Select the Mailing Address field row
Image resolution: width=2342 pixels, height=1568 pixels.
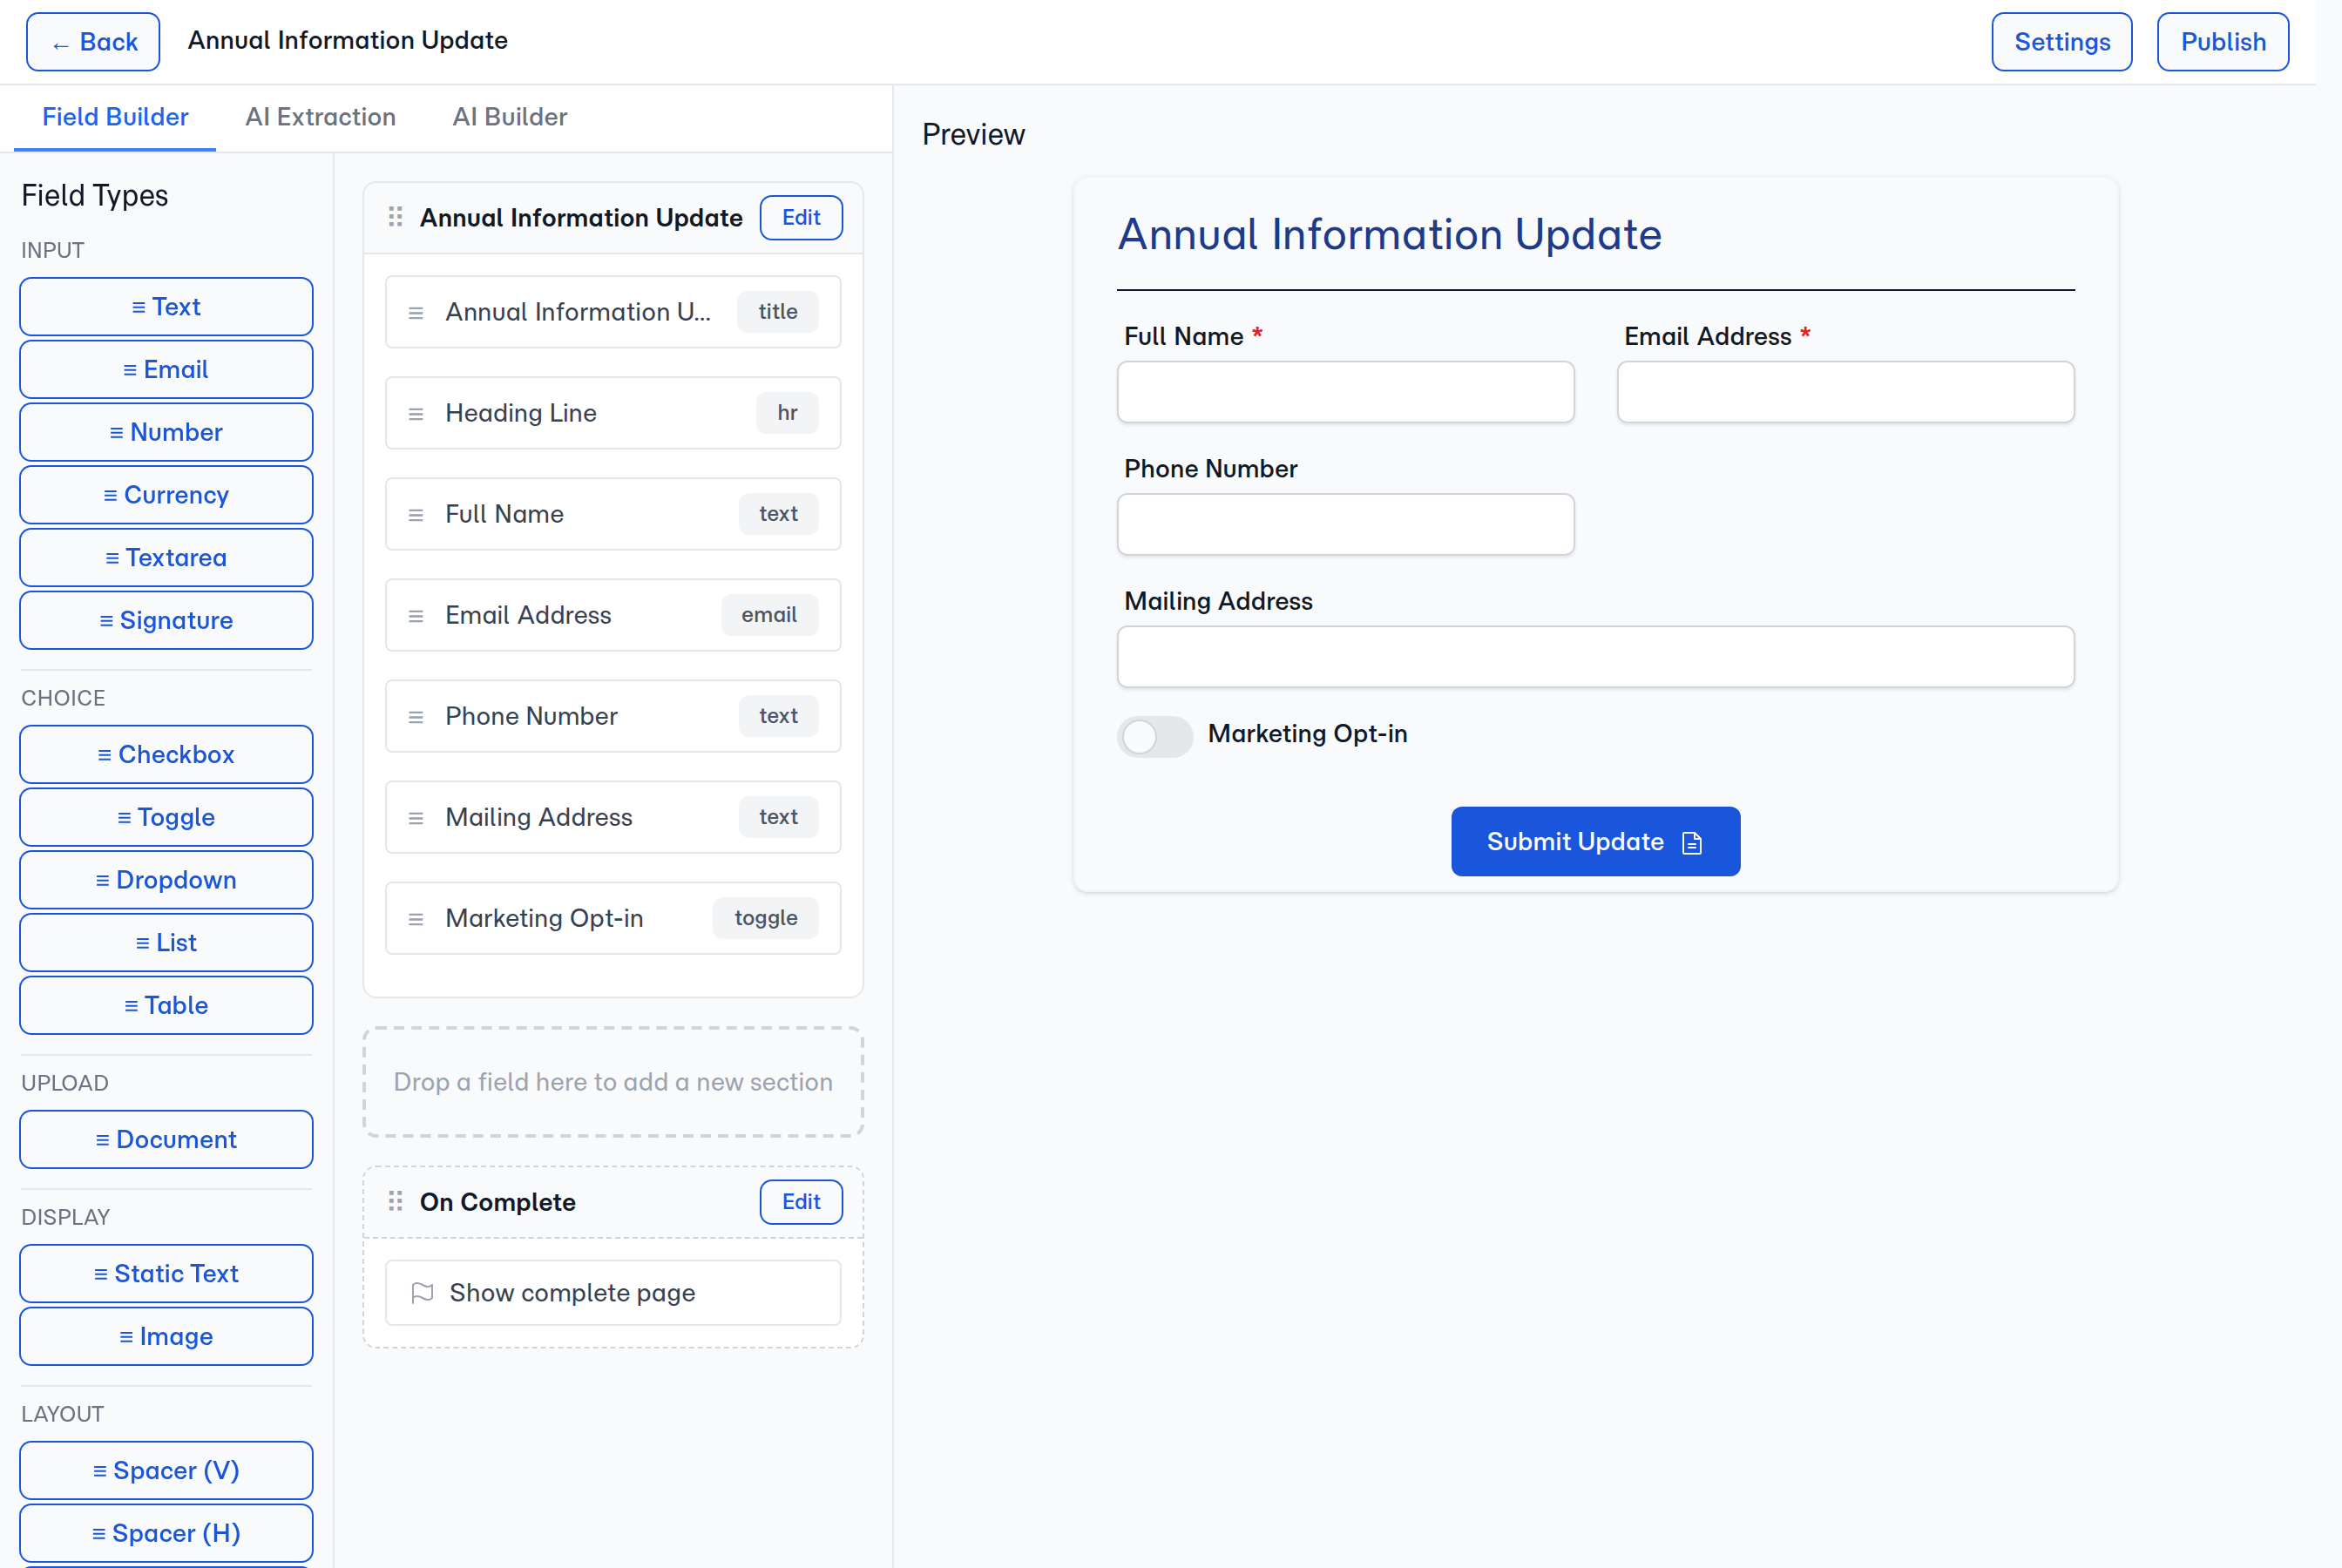(x=613, y=817)
